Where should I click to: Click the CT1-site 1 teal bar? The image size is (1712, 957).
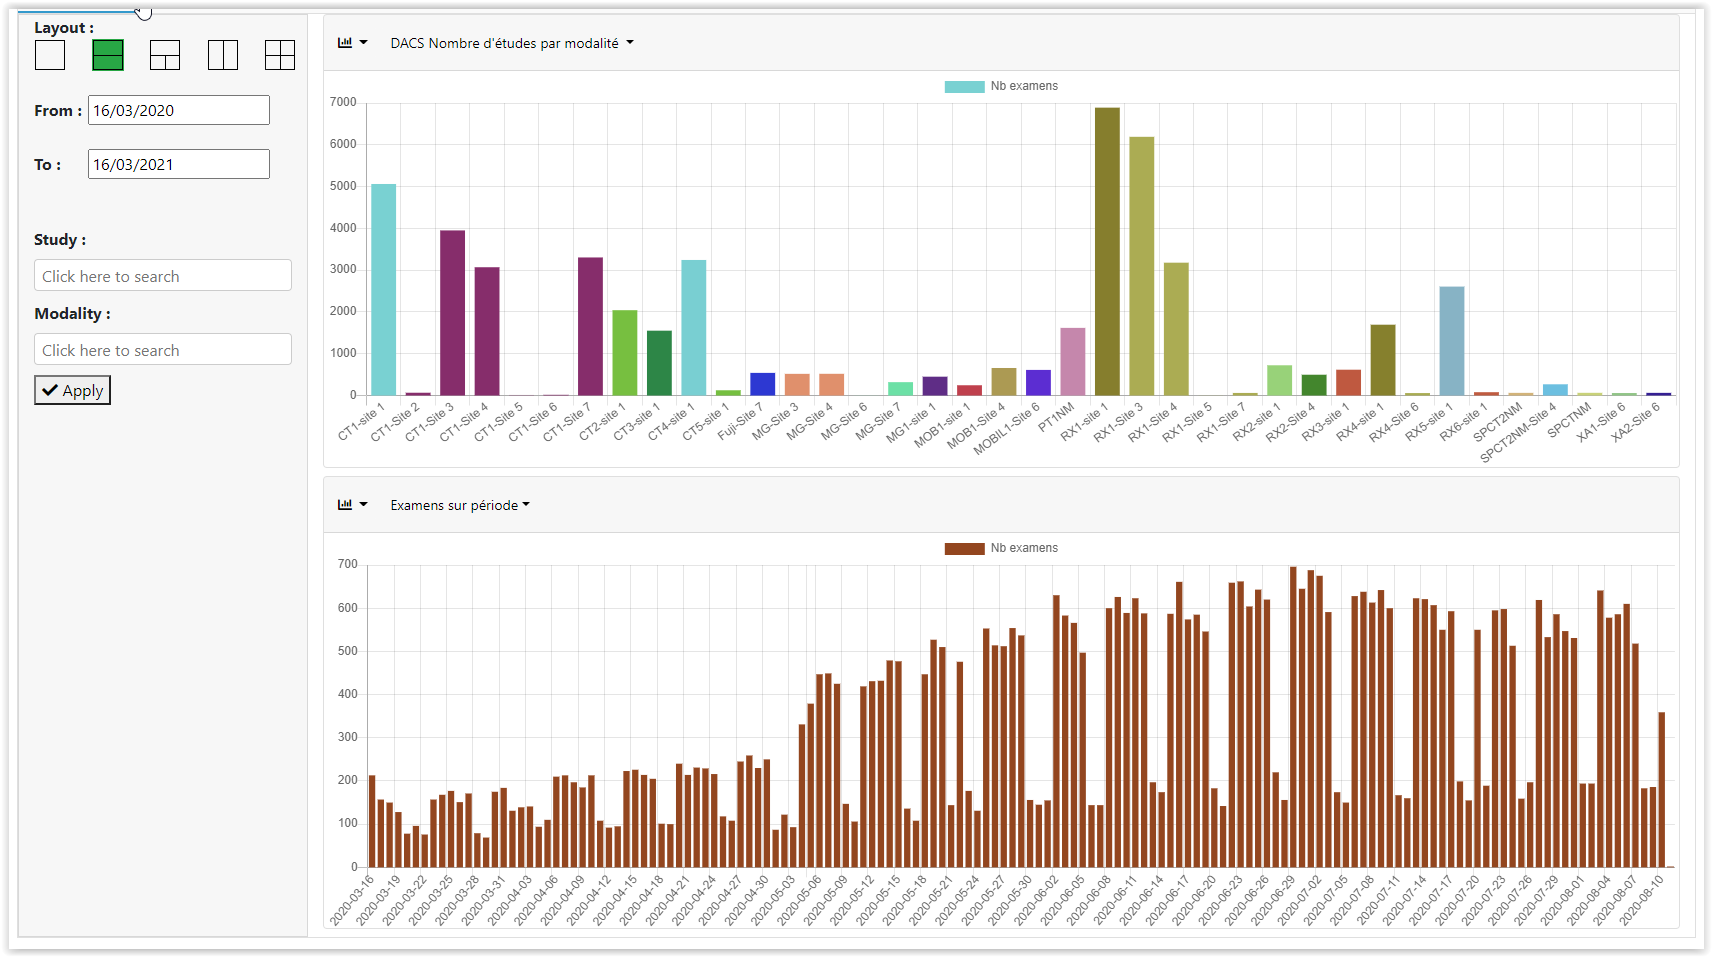tap(384, 290)
